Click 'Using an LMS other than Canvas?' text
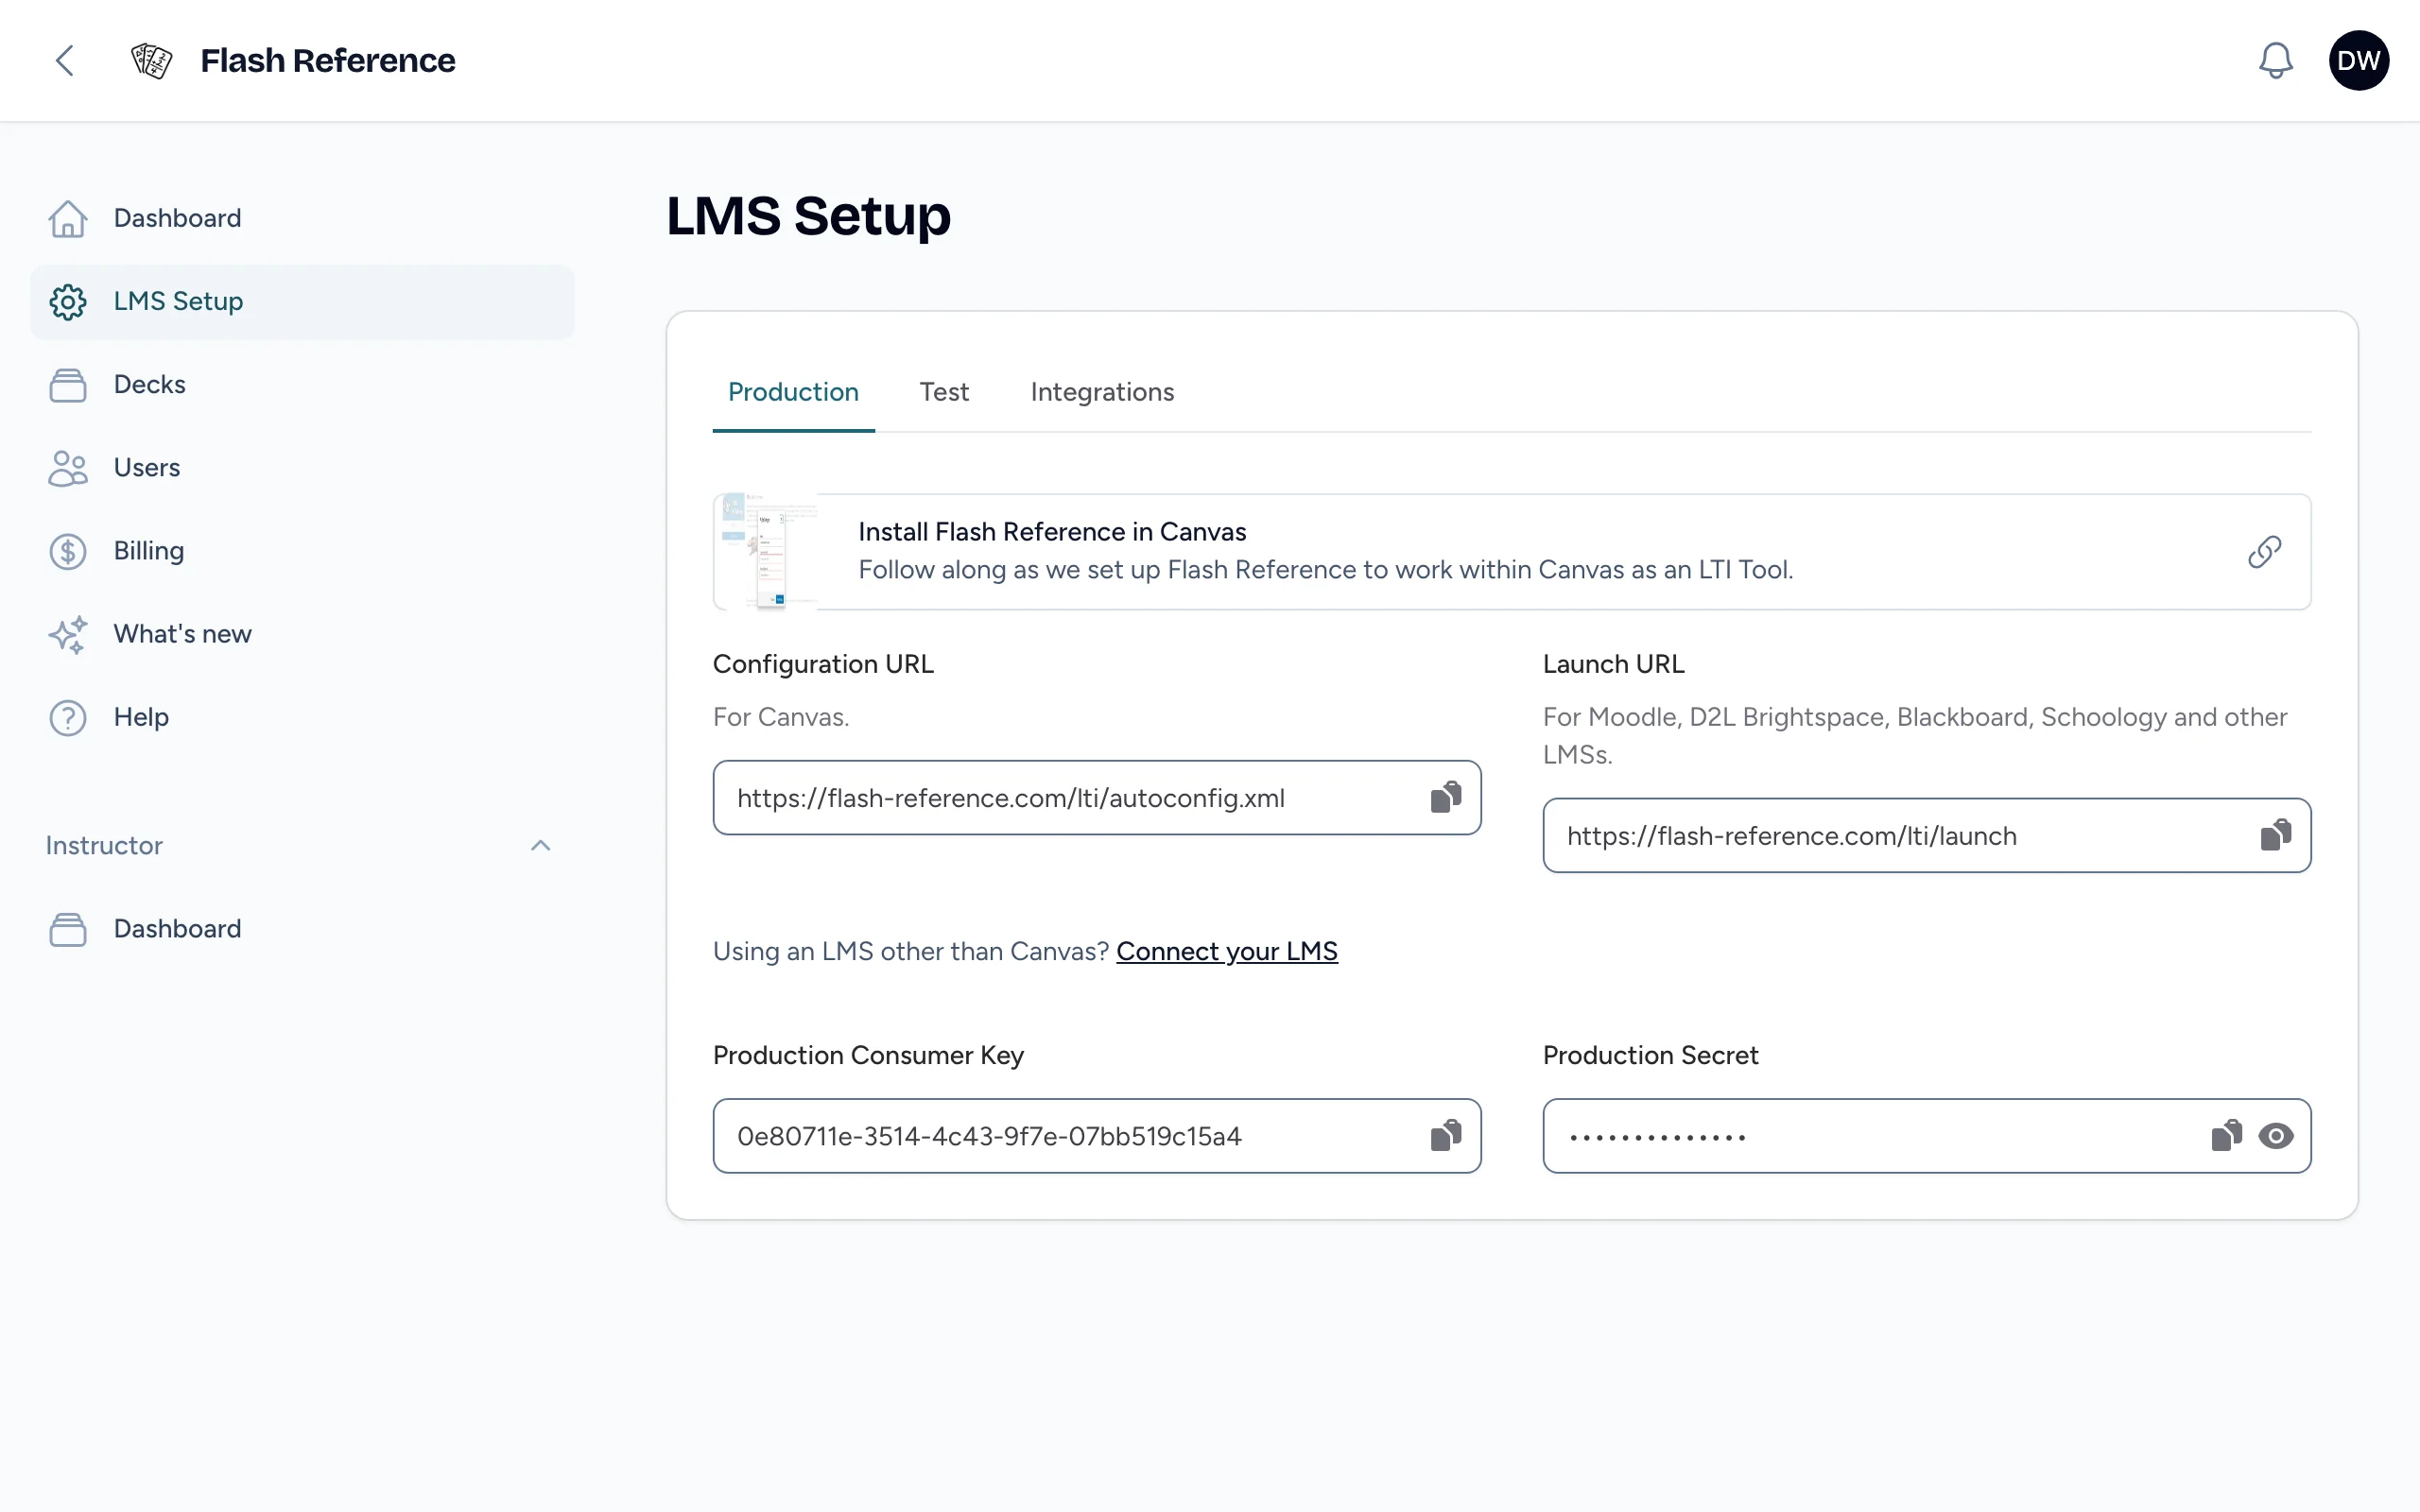 tap(910, 951)
